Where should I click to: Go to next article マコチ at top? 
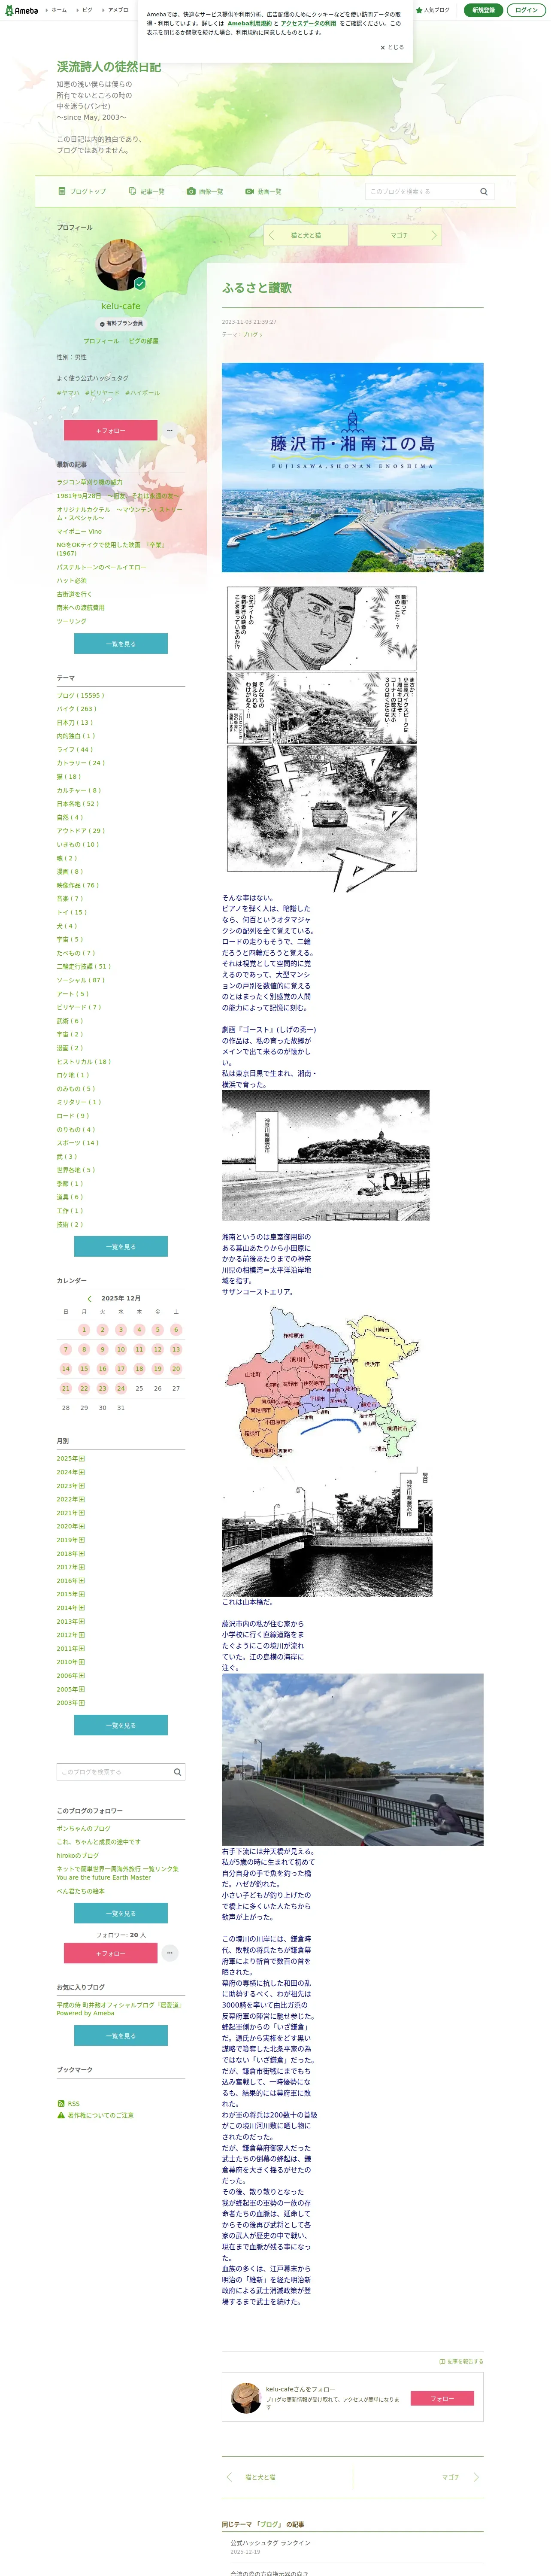coord(399,235)
